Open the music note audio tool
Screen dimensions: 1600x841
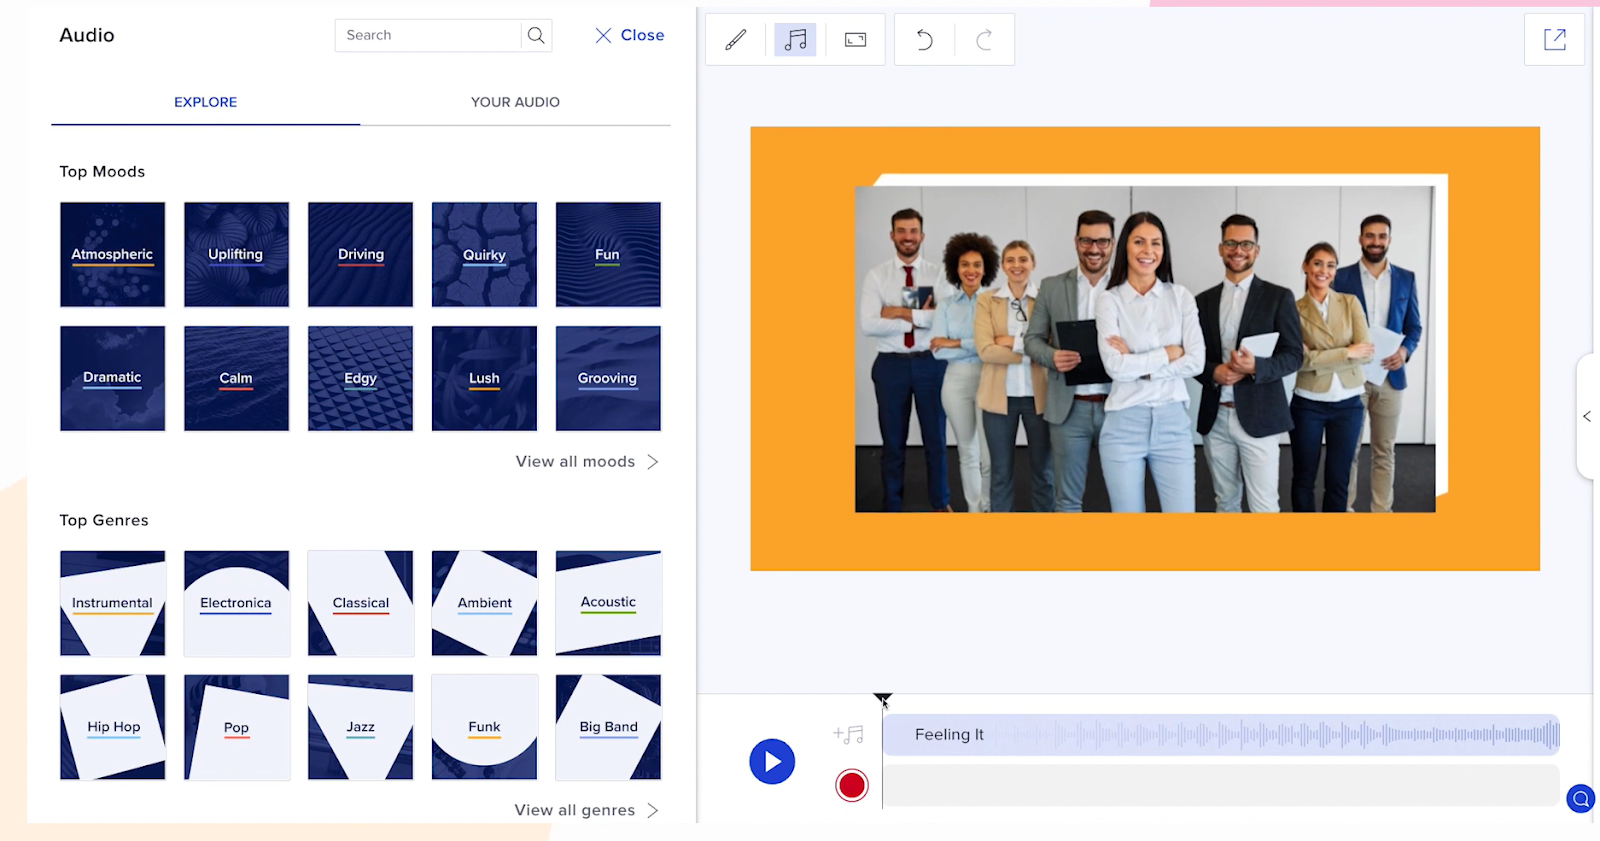coord(795,40)
